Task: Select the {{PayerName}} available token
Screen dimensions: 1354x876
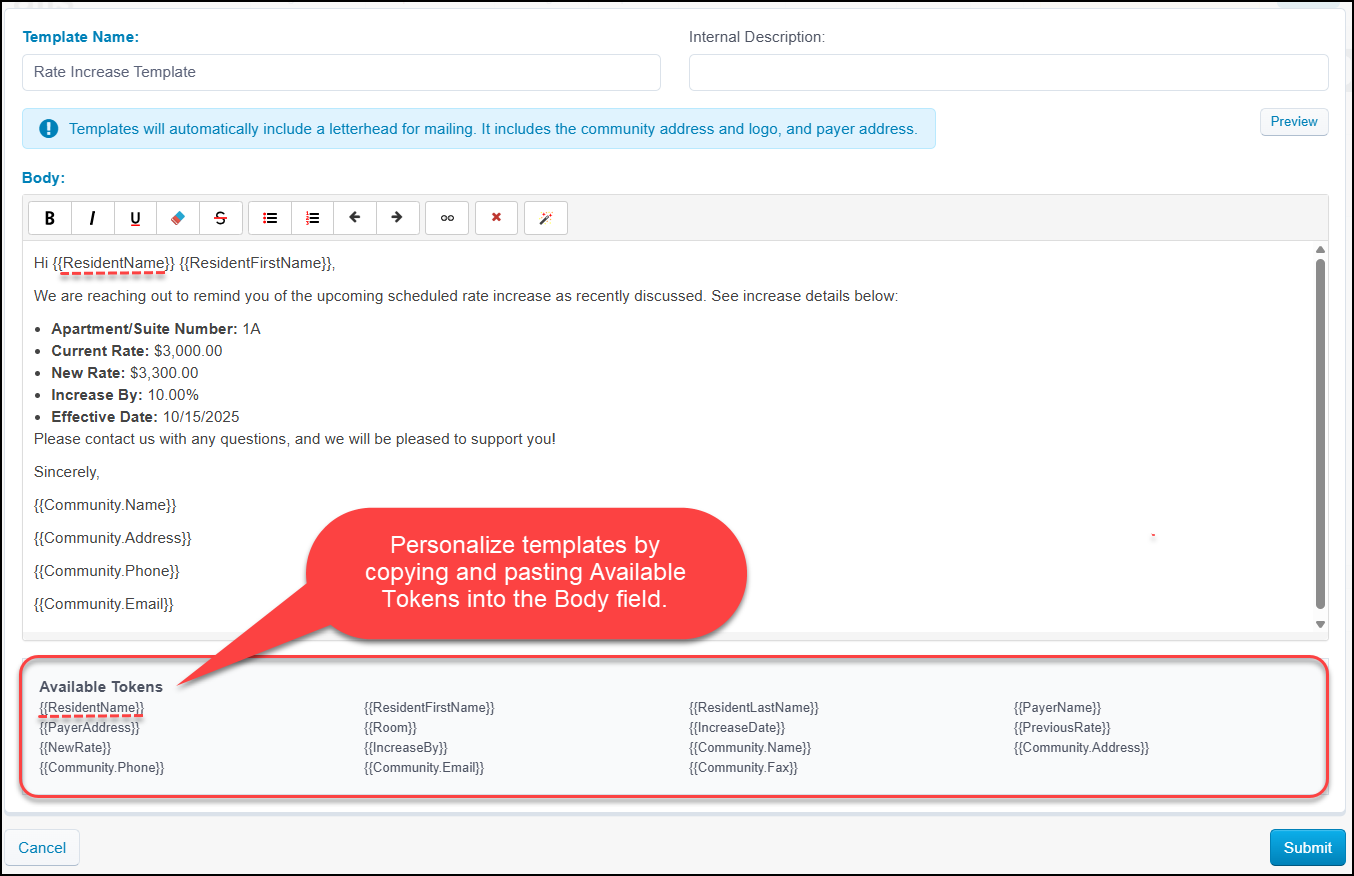Action: coord(1057,708)
